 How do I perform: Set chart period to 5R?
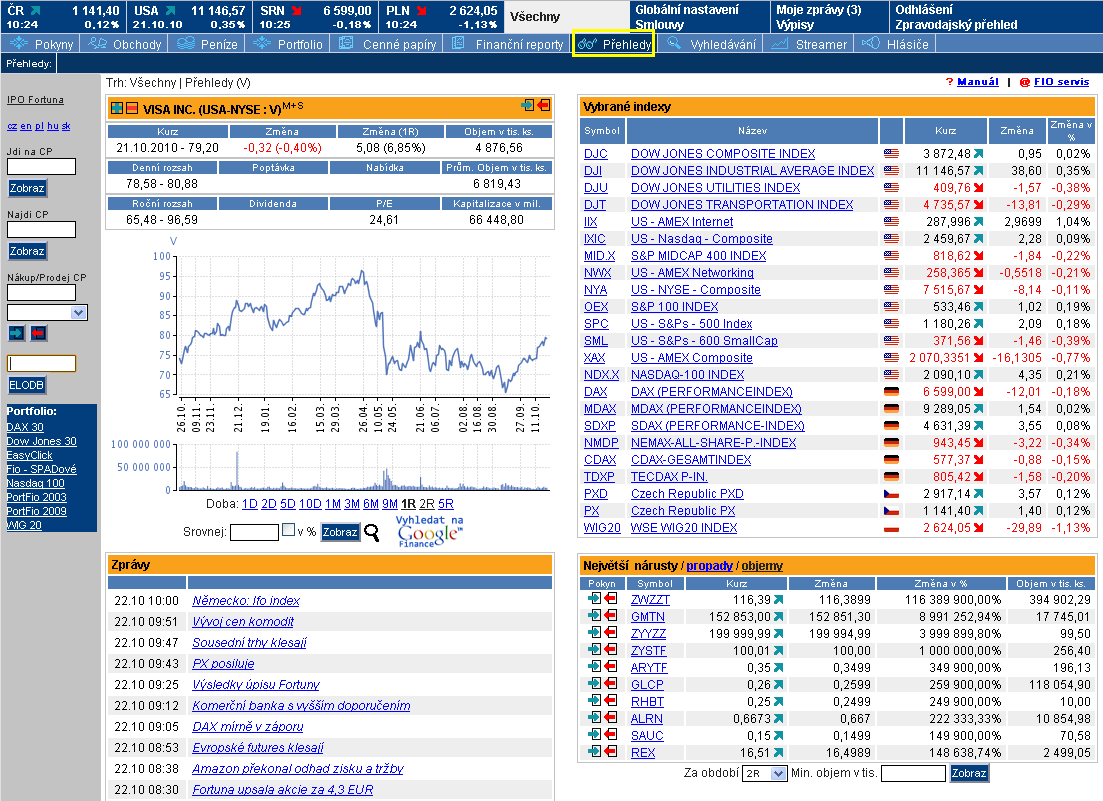coord(445,504)
